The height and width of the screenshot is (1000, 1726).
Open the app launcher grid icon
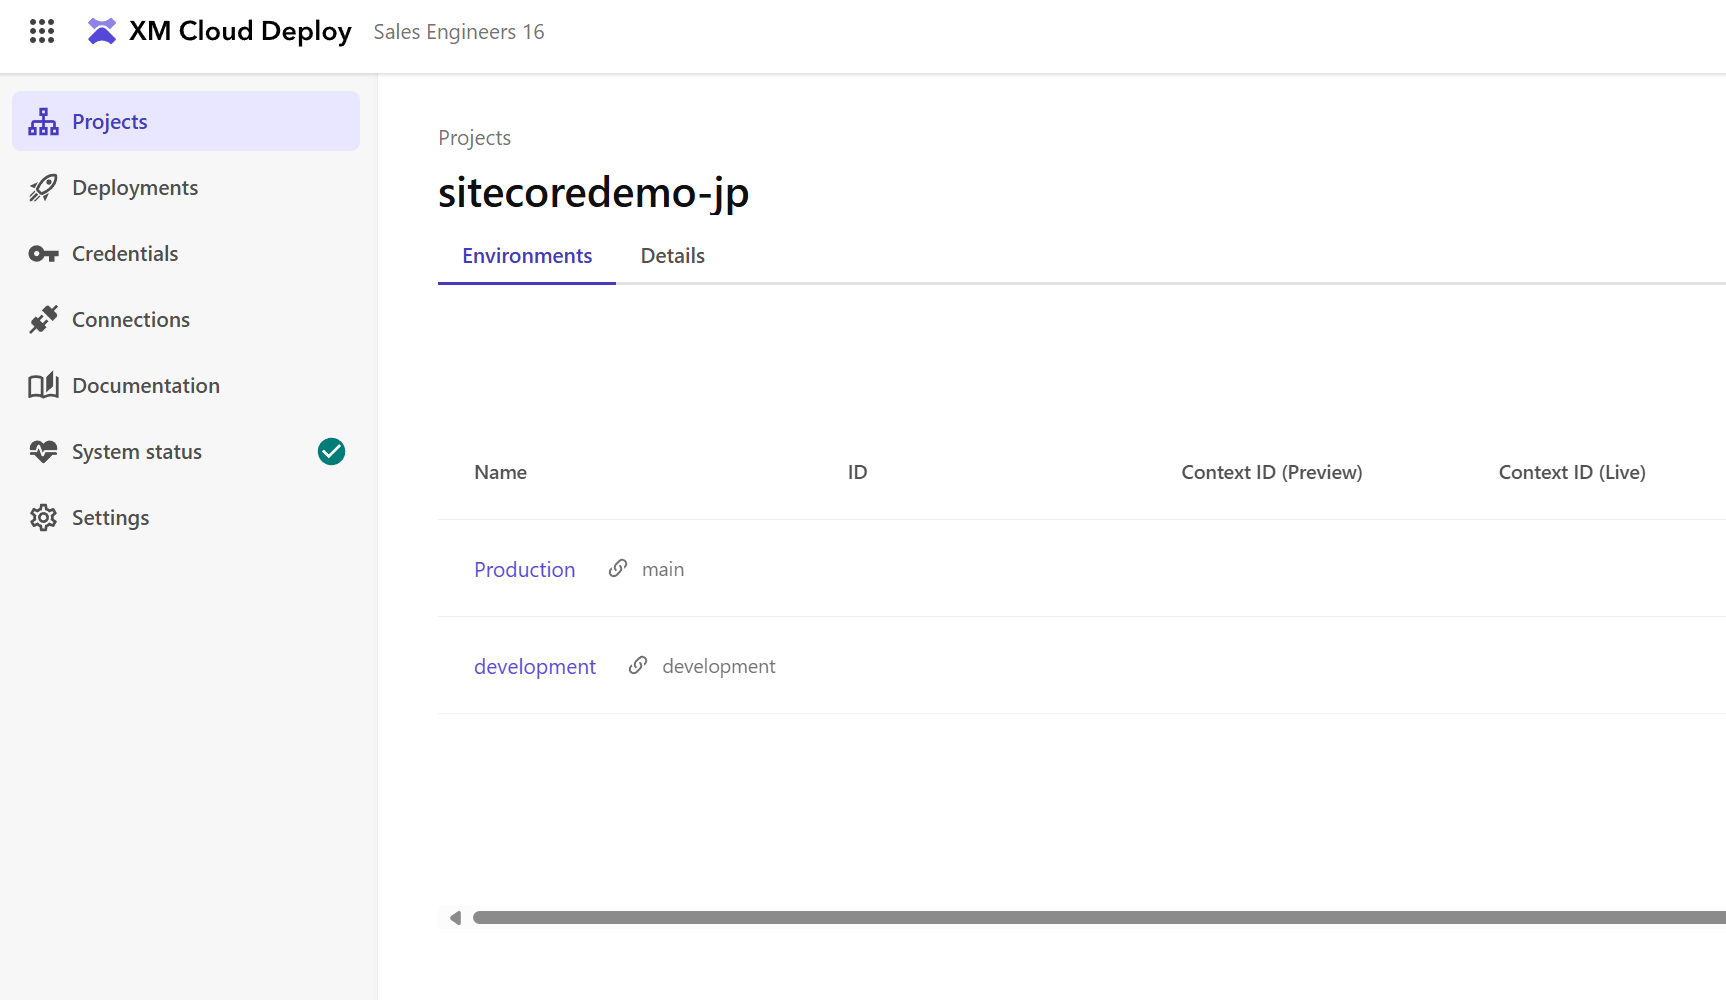42,31
